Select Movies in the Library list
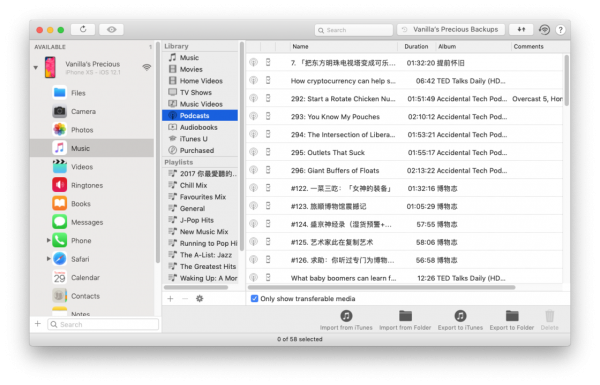Screen dimensions: 600x385 [200, 69]
